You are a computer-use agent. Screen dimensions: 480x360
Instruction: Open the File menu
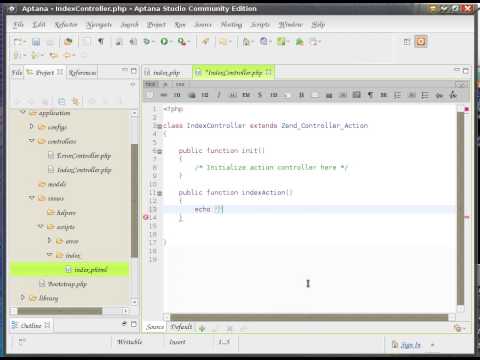18,25
